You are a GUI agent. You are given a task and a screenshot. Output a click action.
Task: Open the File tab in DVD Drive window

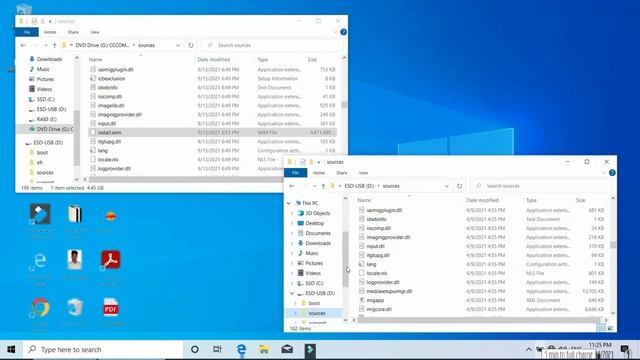(x=27, y=32)
